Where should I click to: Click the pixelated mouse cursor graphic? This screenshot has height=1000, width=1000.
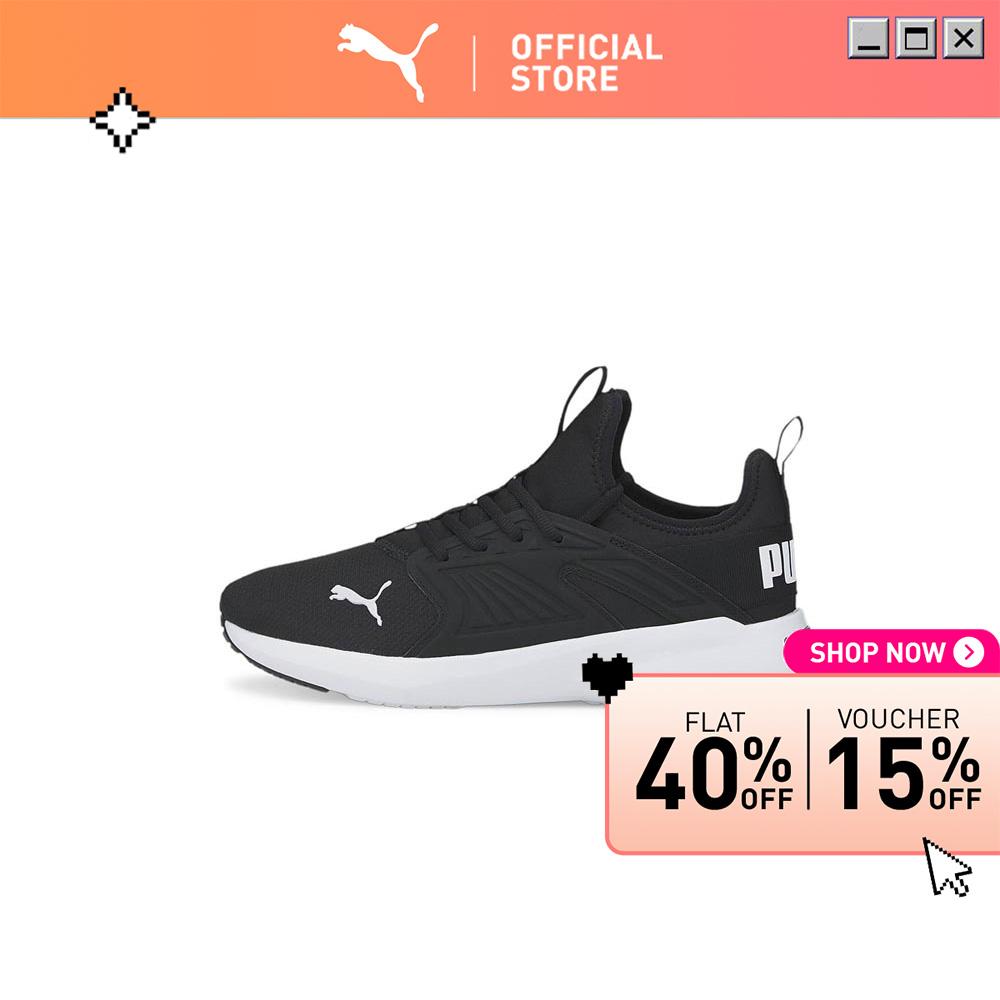click(947, 867)
